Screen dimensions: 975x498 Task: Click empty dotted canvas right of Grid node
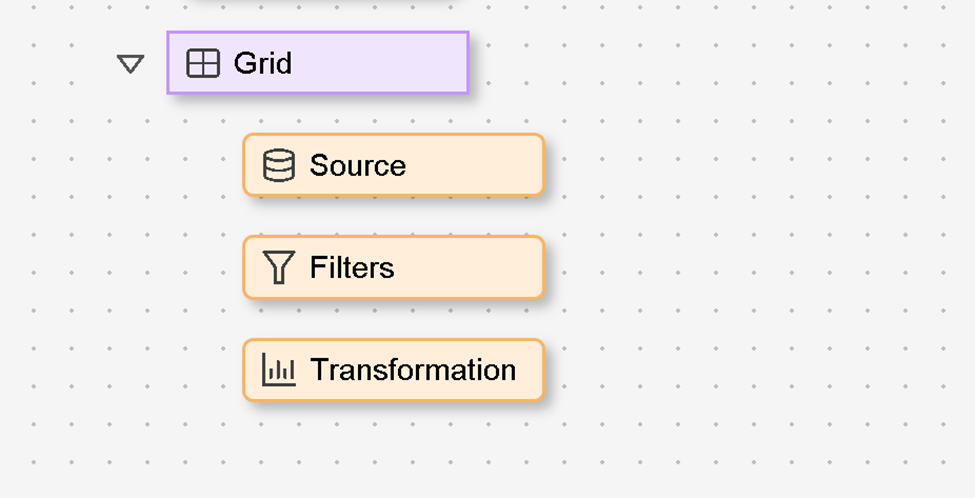click(x=700, y=64)
